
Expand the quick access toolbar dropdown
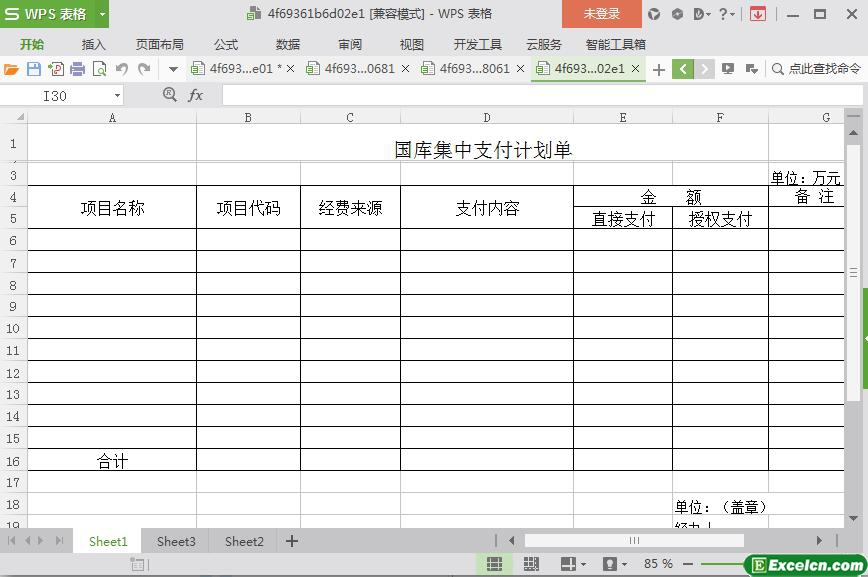click(172, 69)
